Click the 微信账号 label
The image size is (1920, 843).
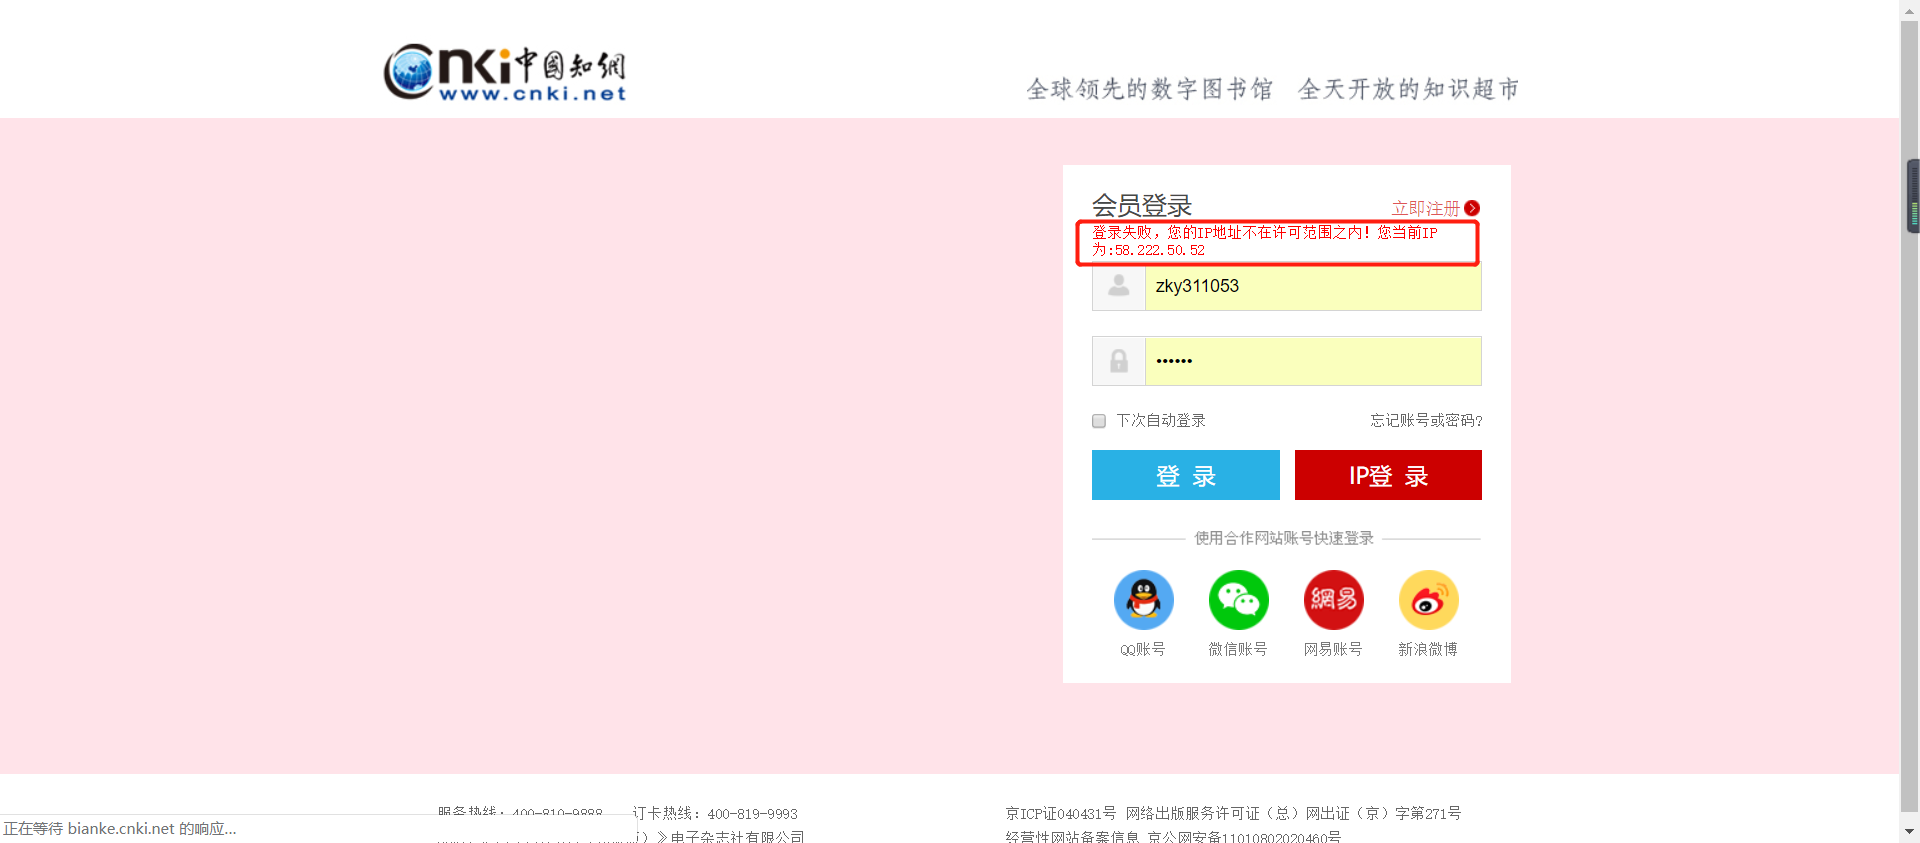[x=1238, y=650]
